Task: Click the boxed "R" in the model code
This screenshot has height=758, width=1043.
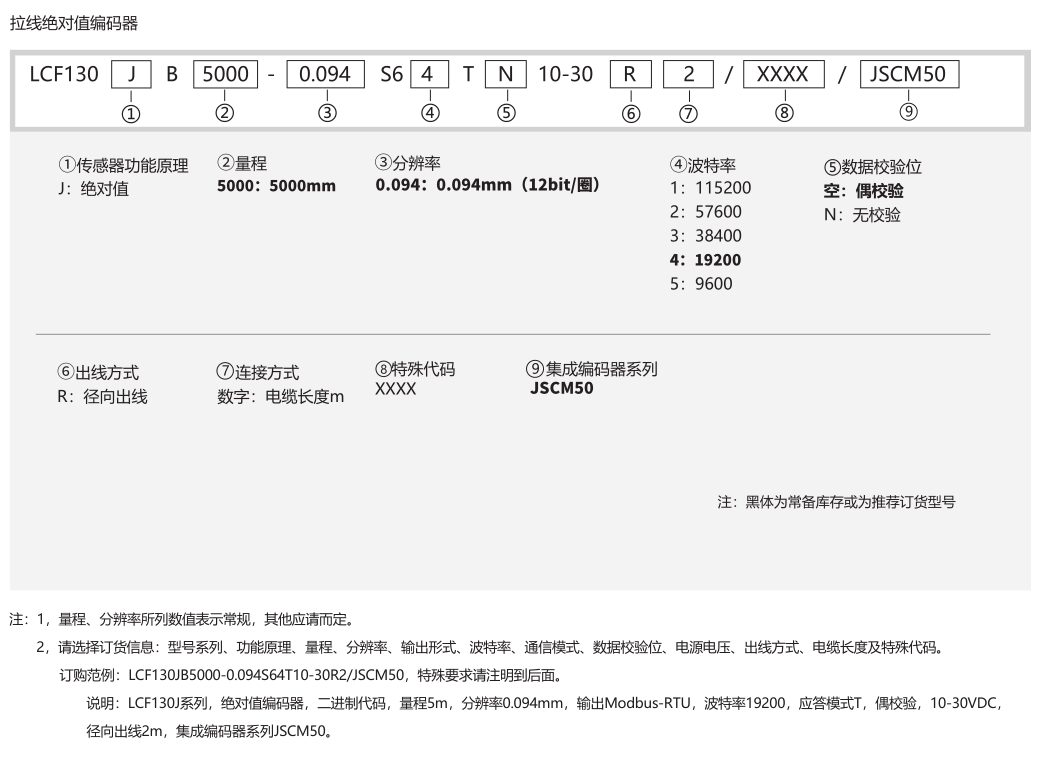Action: [631, 74]
